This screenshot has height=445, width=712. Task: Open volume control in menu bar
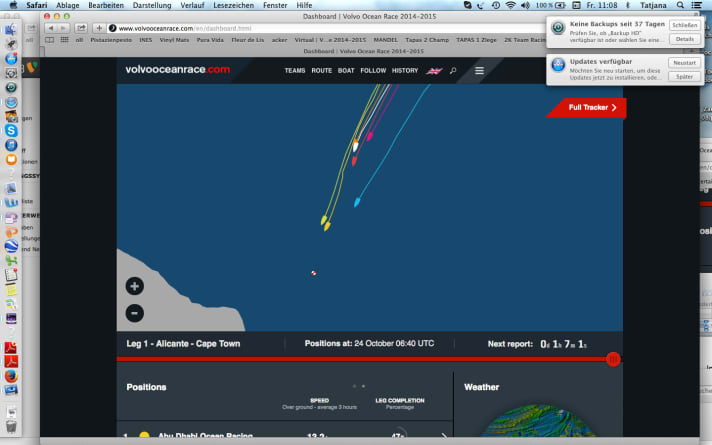point(525,5)
